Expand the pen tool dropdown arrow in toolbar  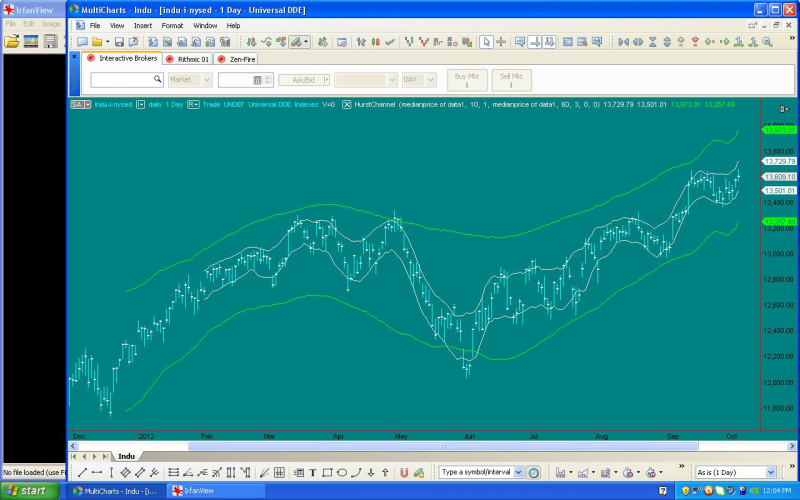pos(306,42)
